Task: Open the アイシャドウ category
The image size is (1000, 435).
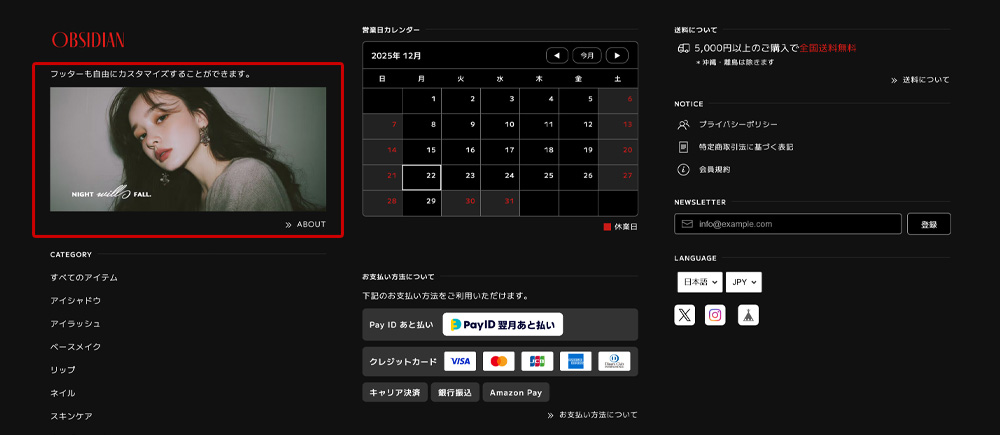Action: pyautogui.click(x=76, y=300)
